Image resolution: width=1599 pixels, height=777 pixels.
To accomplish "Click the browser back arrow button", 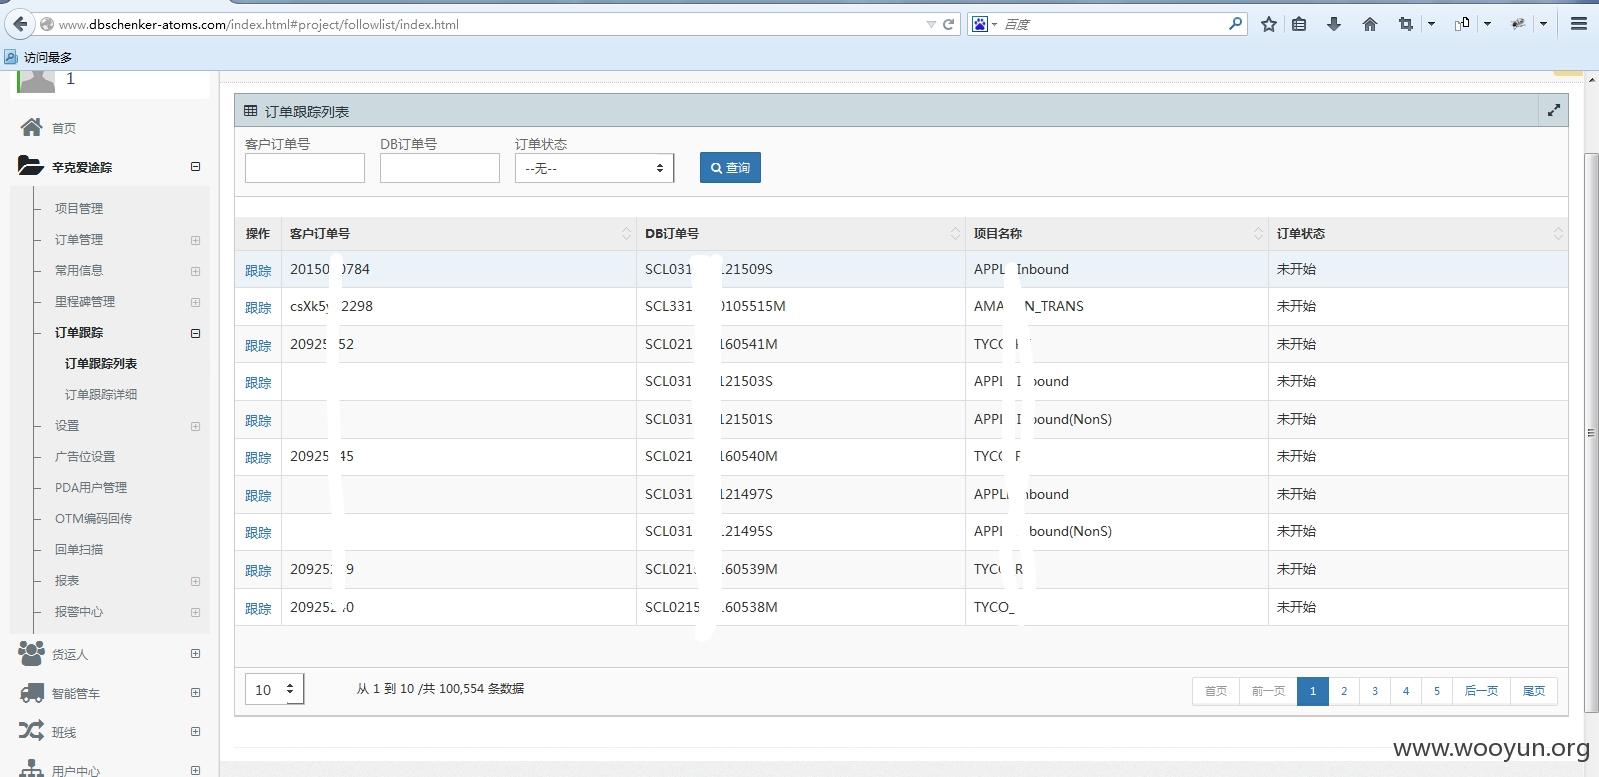I will click(20, 24).
